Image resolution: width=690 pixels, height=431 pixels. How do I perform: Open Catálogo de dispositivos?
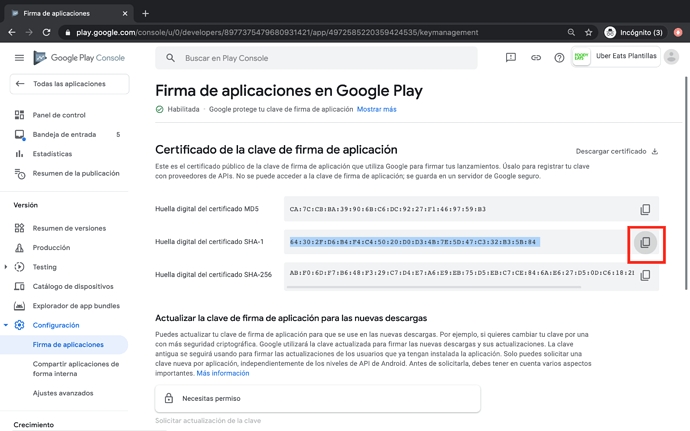pyautogui.click(x=73, y=286)
